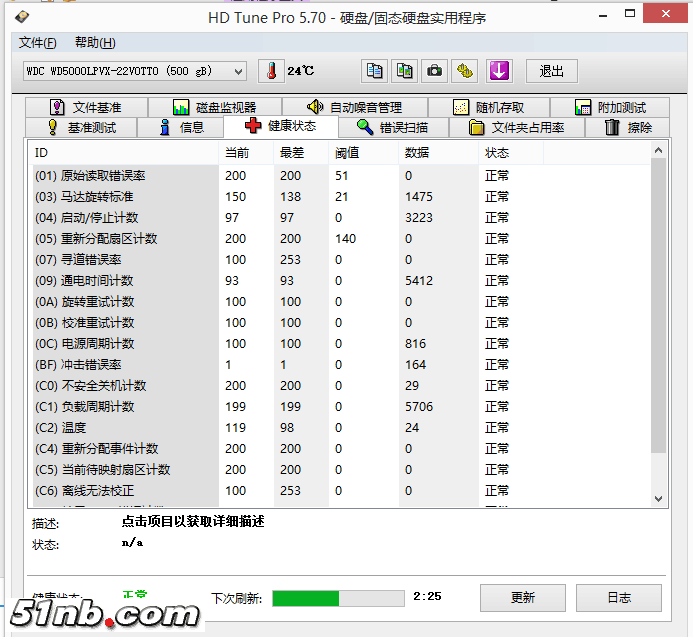The image size is (693, 637).
Task: Click the 更新 button
Action: coord(522,598)
